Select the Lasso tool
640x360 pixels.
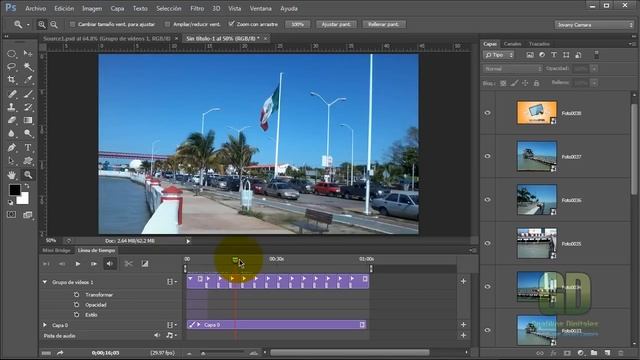pos(11,67)
